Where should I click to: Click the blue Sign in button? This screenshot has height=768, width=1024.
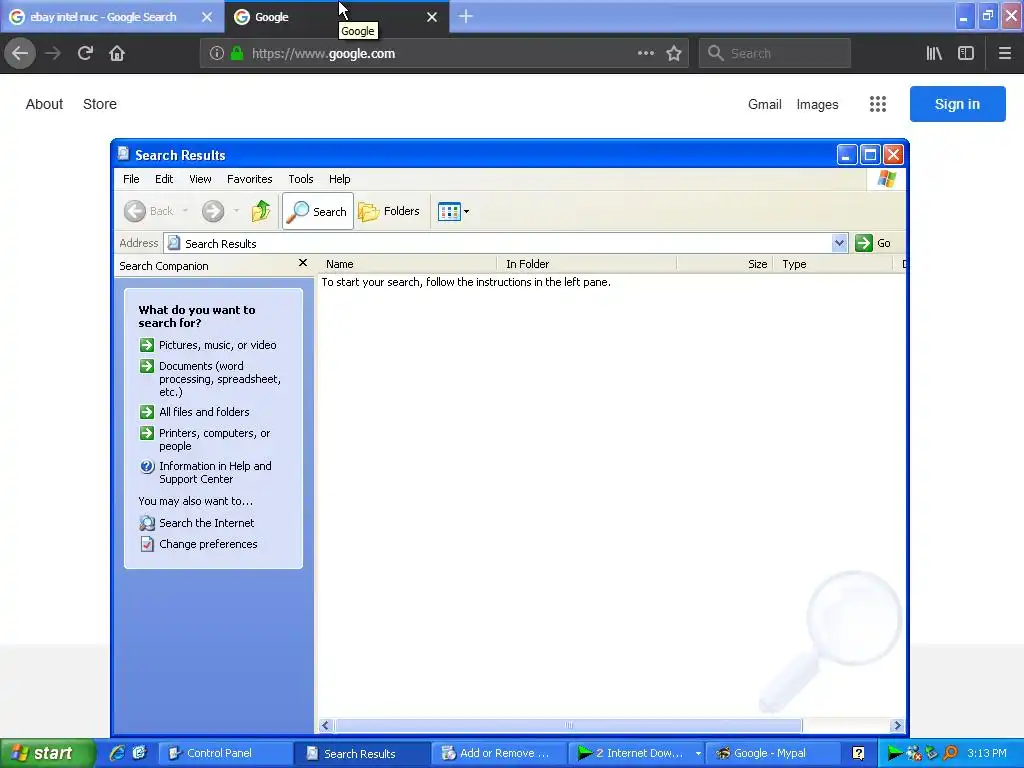(957, 104)
